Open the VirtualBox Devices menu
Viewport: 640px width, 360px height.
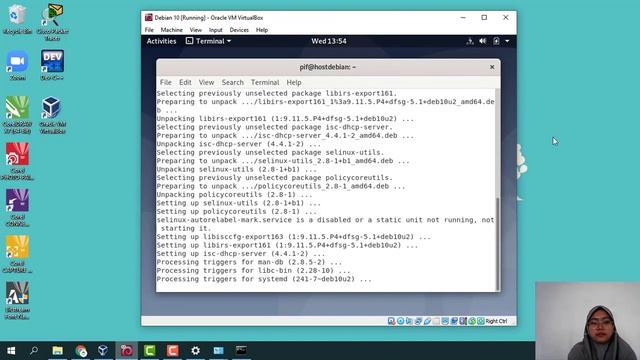pyautogui.click(x=239, y=30)
